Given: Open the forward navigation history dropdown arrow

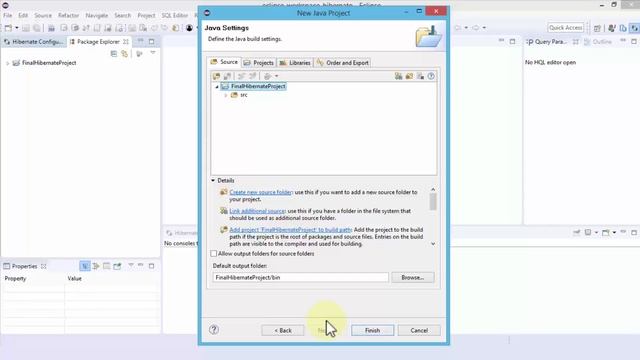Looking at the screenshot, I should click(x=484, y=28).
